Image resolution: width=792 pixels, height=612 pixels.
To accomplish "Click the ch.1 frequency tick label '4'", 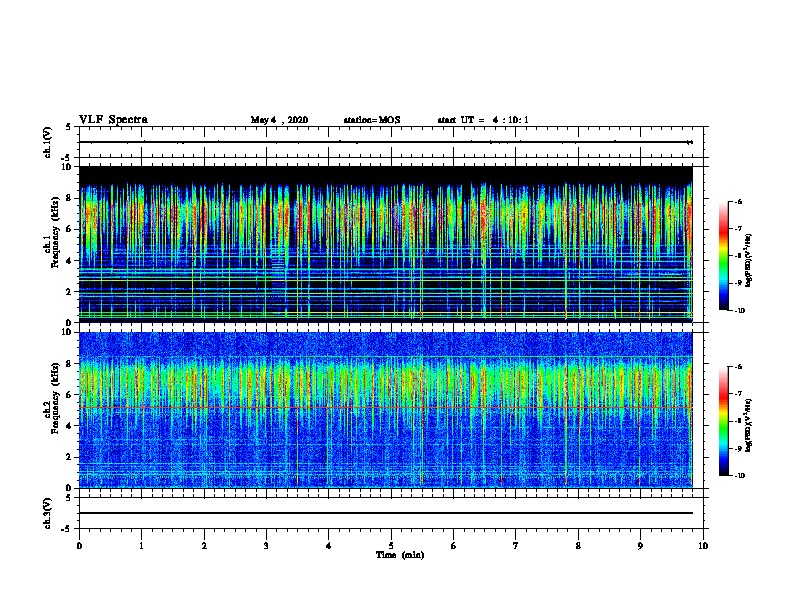I will [69, 261].
